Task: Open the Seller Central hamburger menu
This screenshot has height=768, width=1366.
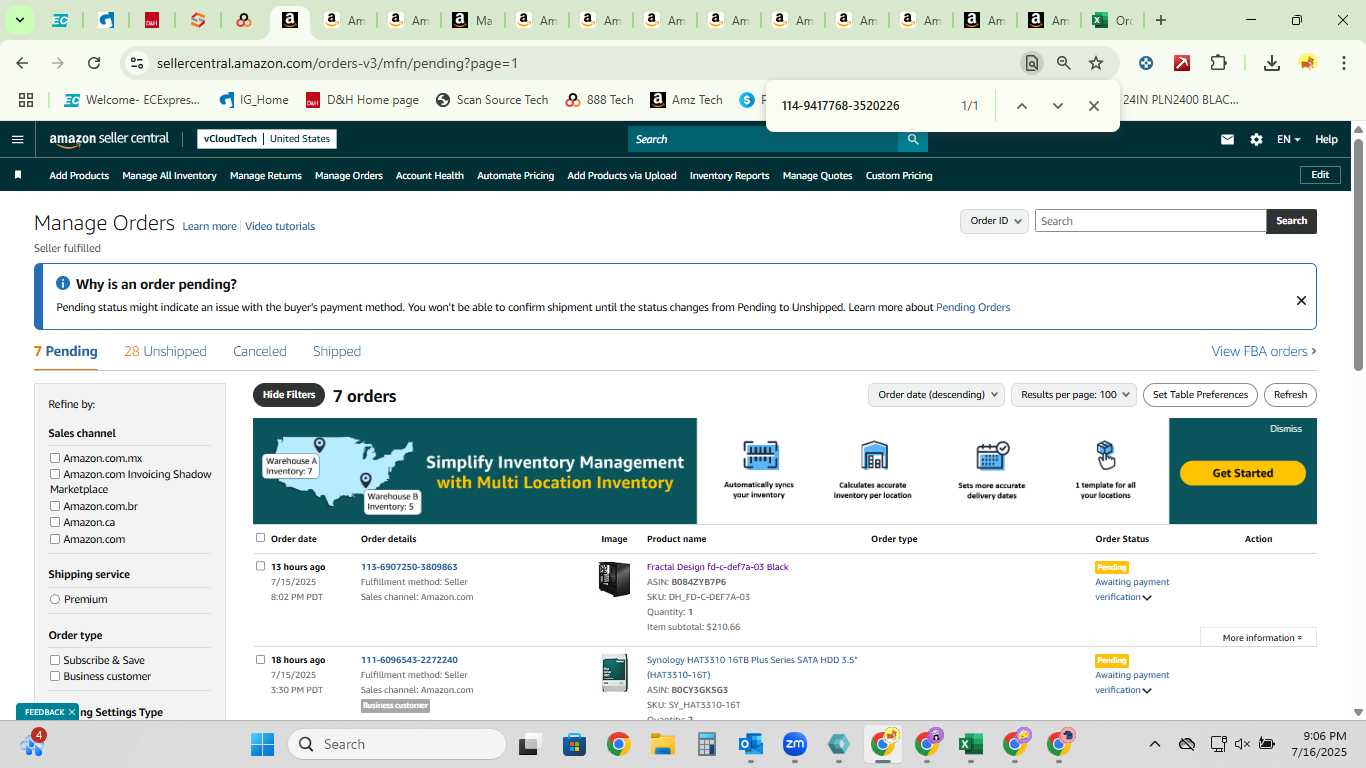Action: tap(17, 139)
